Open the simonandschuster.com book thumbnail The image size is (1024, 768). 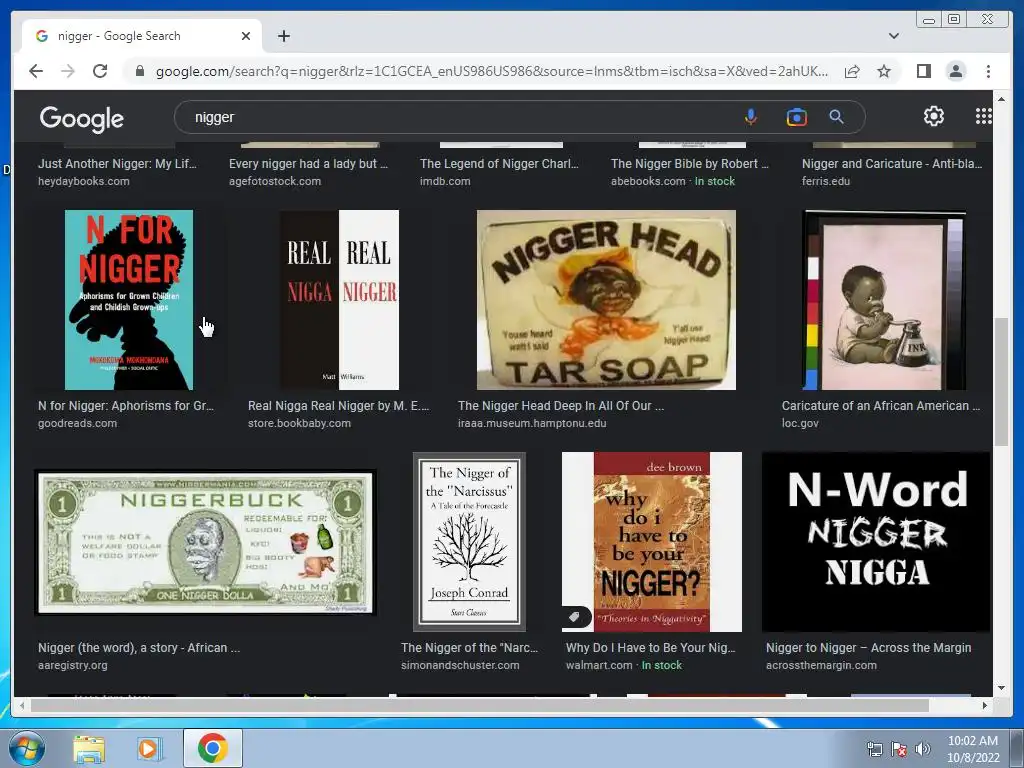coord(469,541)
